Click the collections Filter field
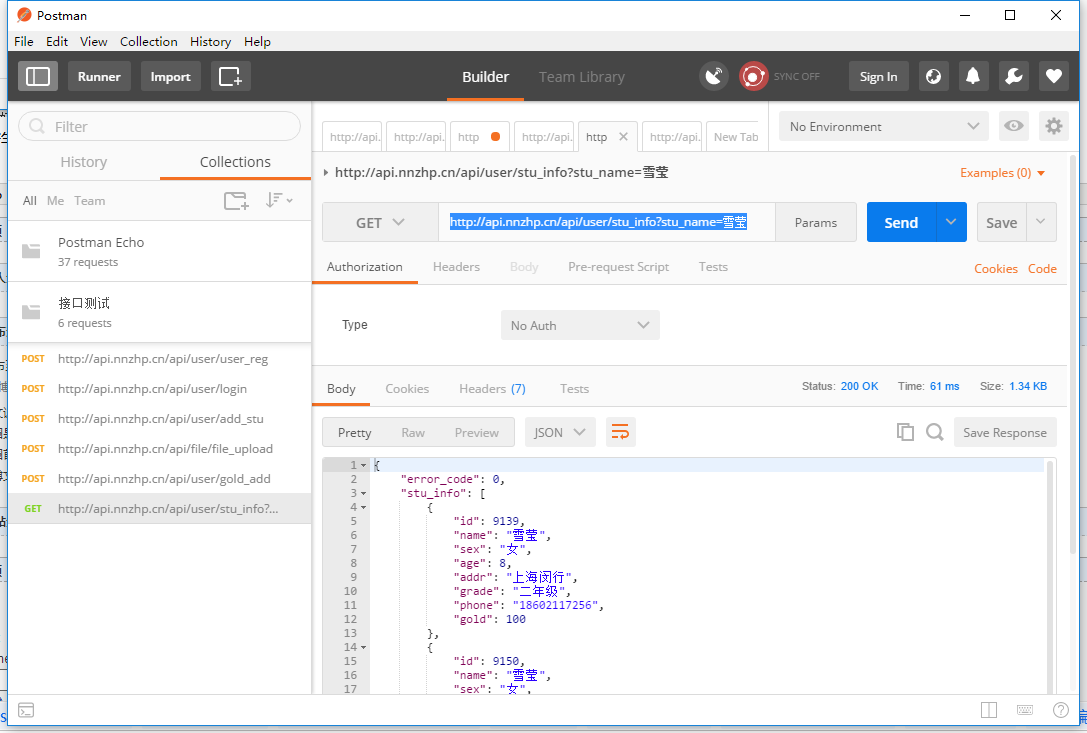1087x733 pixels. coord(159,127)
